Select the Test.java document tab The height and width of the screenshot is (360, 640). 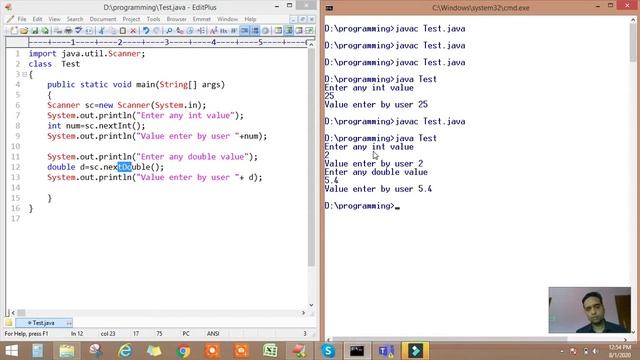[43, 323]
